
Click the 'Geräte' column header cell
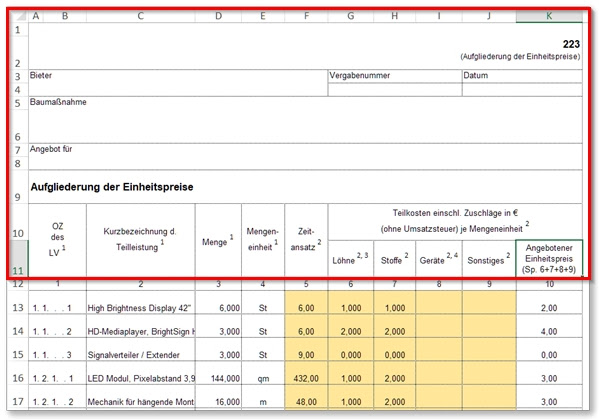[x=439, y=259]
